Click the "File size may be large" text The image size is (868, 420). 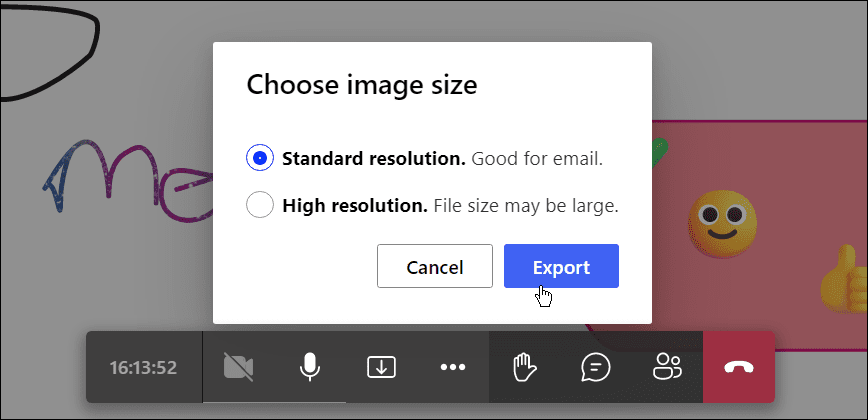tap(526, 206)
